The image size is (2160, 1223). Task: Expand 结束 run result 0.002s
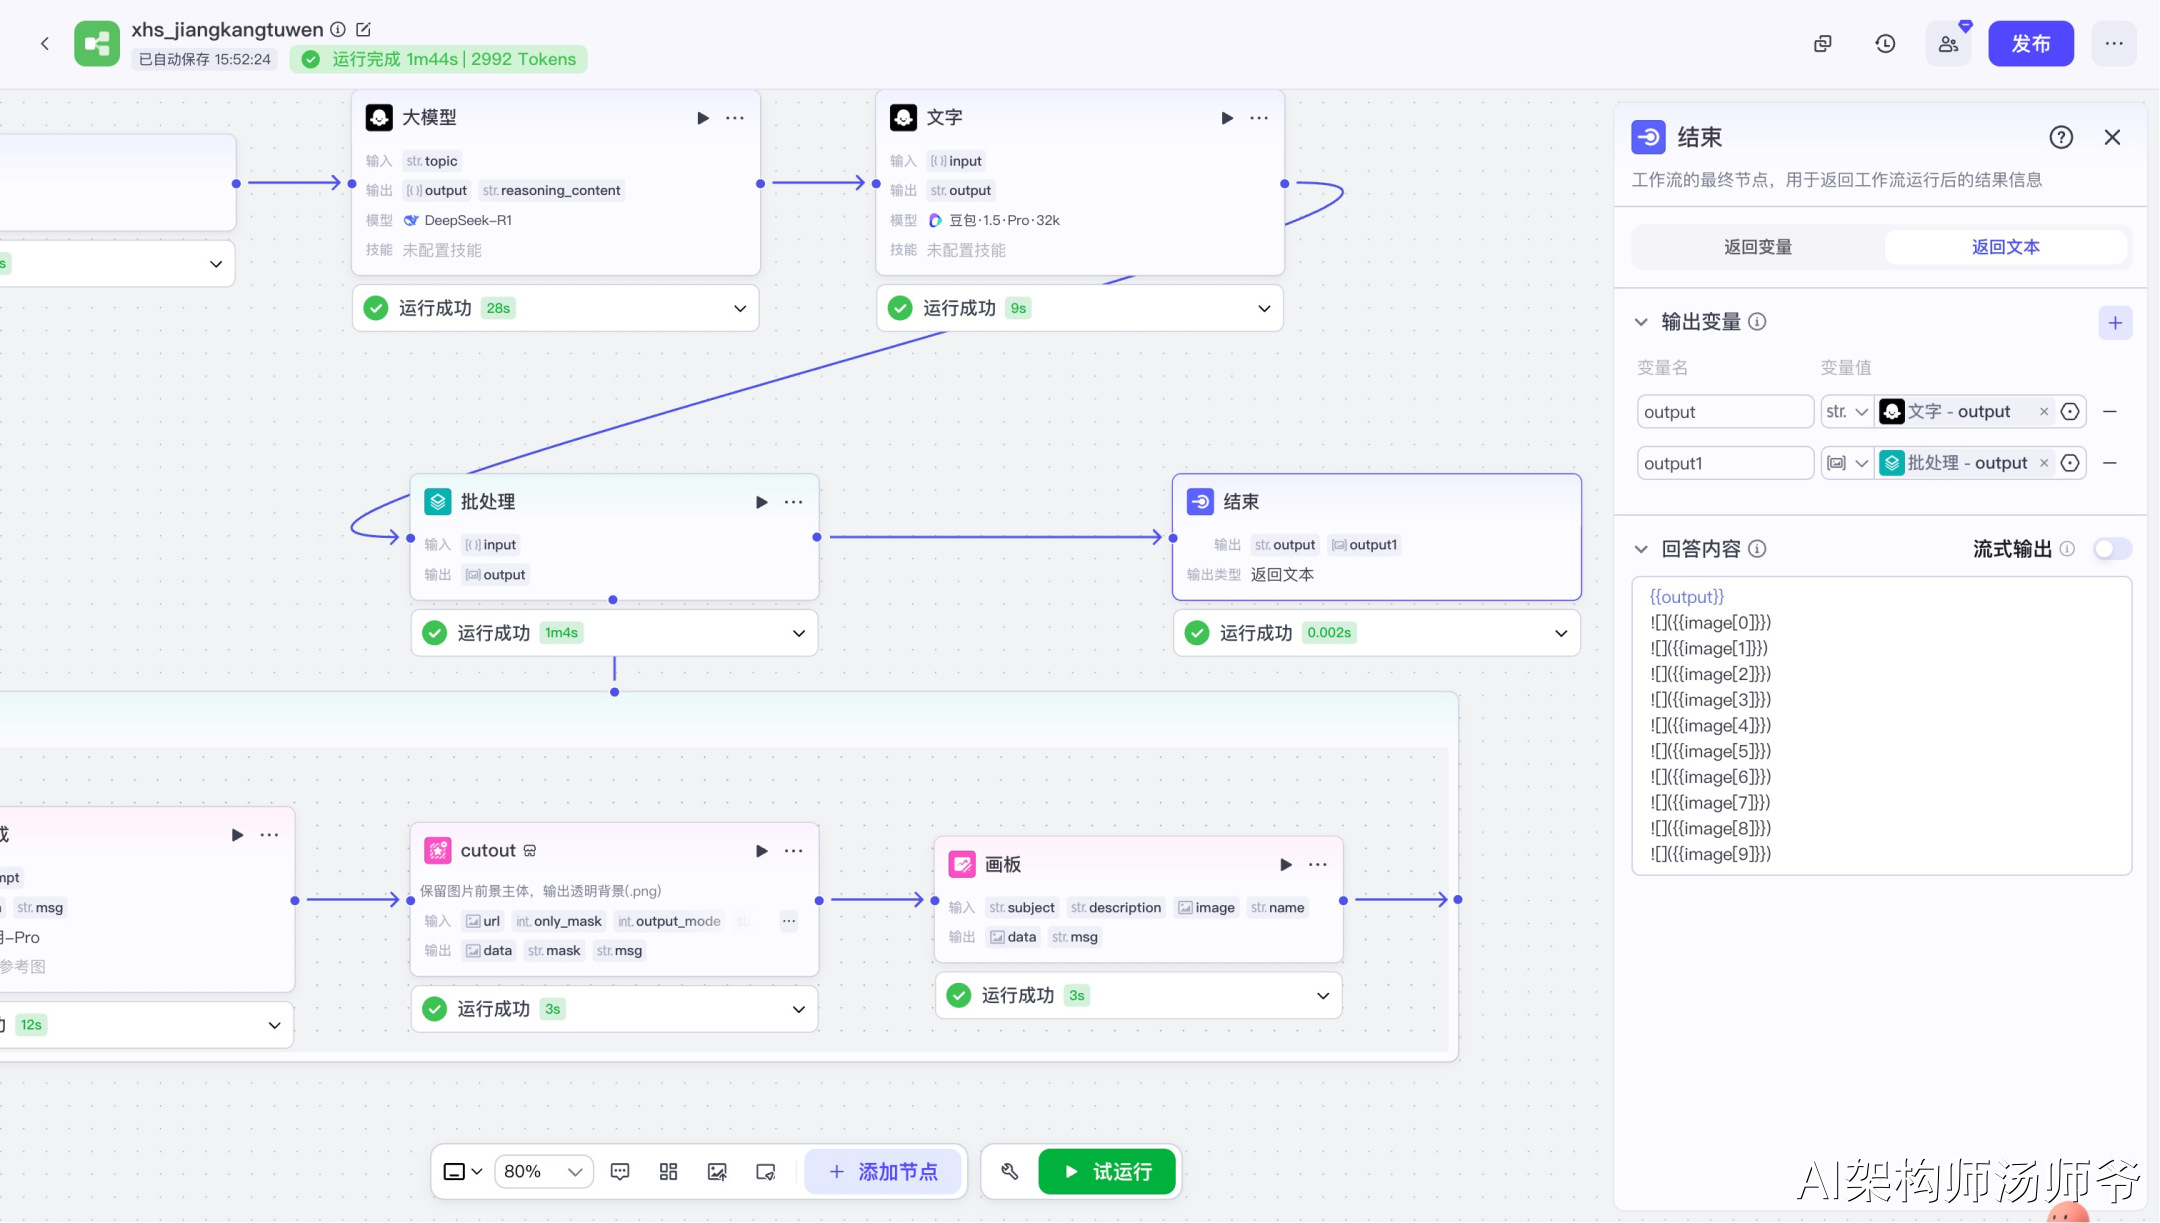tap(1561, 633)
